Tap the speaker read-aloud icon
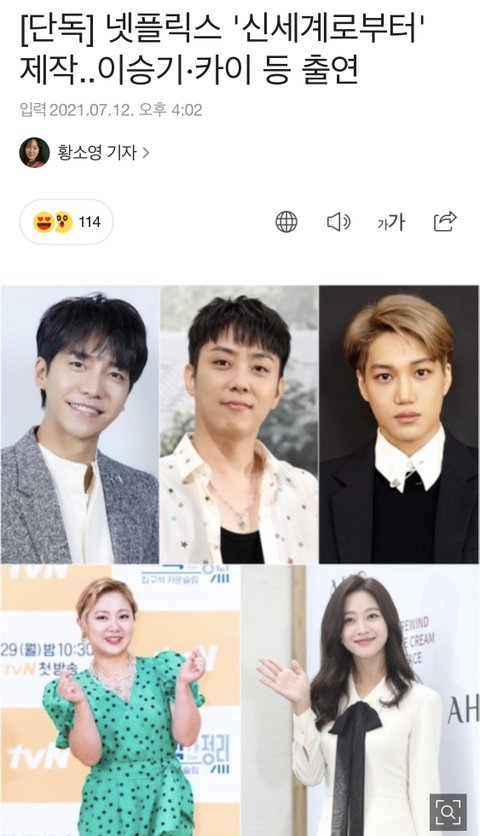Viewport: 480px width, 836px height. [x=338, y=222]
